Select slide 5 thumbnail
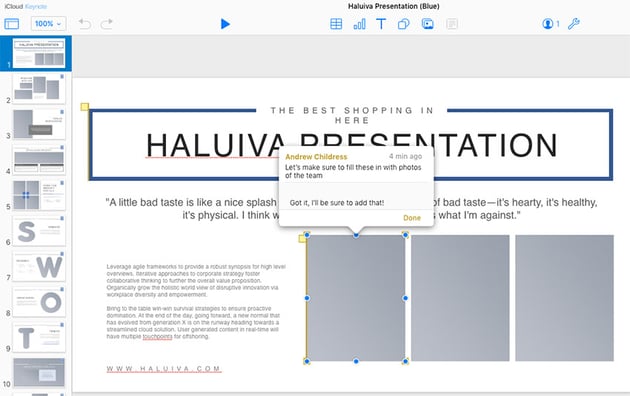The height and width of the screenshot is (396, 630). click(x=39, y=195)
